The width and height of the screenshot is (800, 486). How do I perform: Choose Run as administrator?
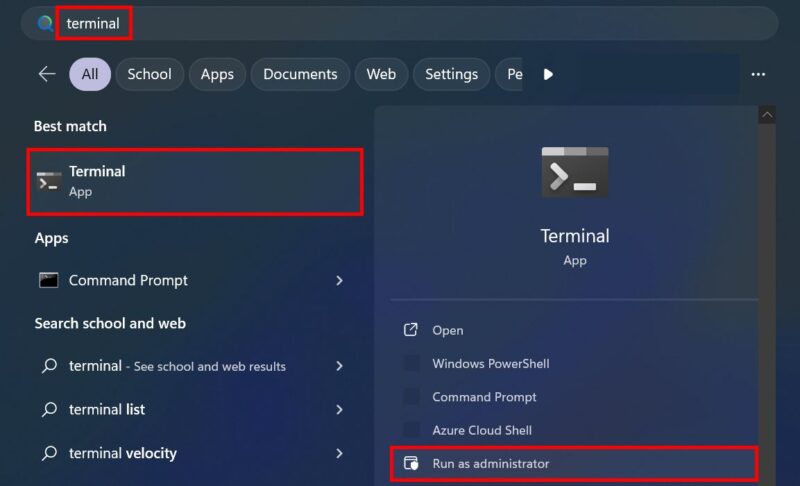(574, 464)
